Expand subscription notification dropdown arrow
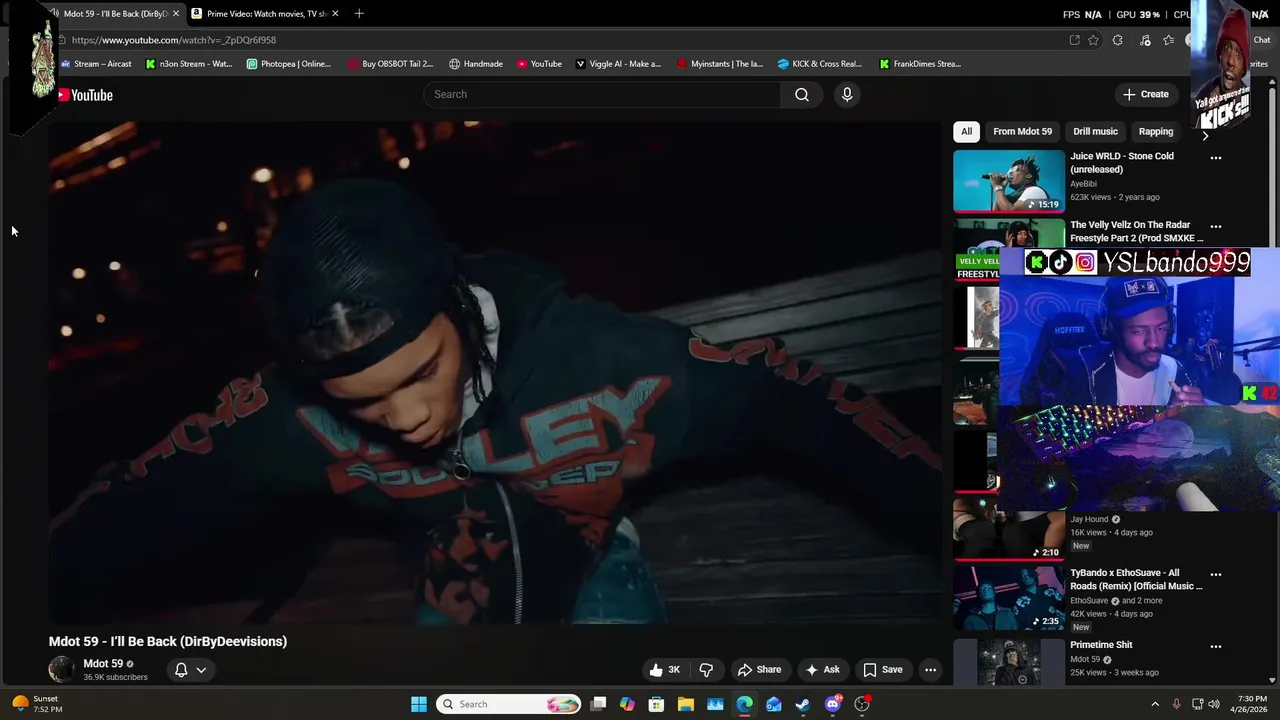Viewport: 1280px width, 720px height. (x=201, y=670)
